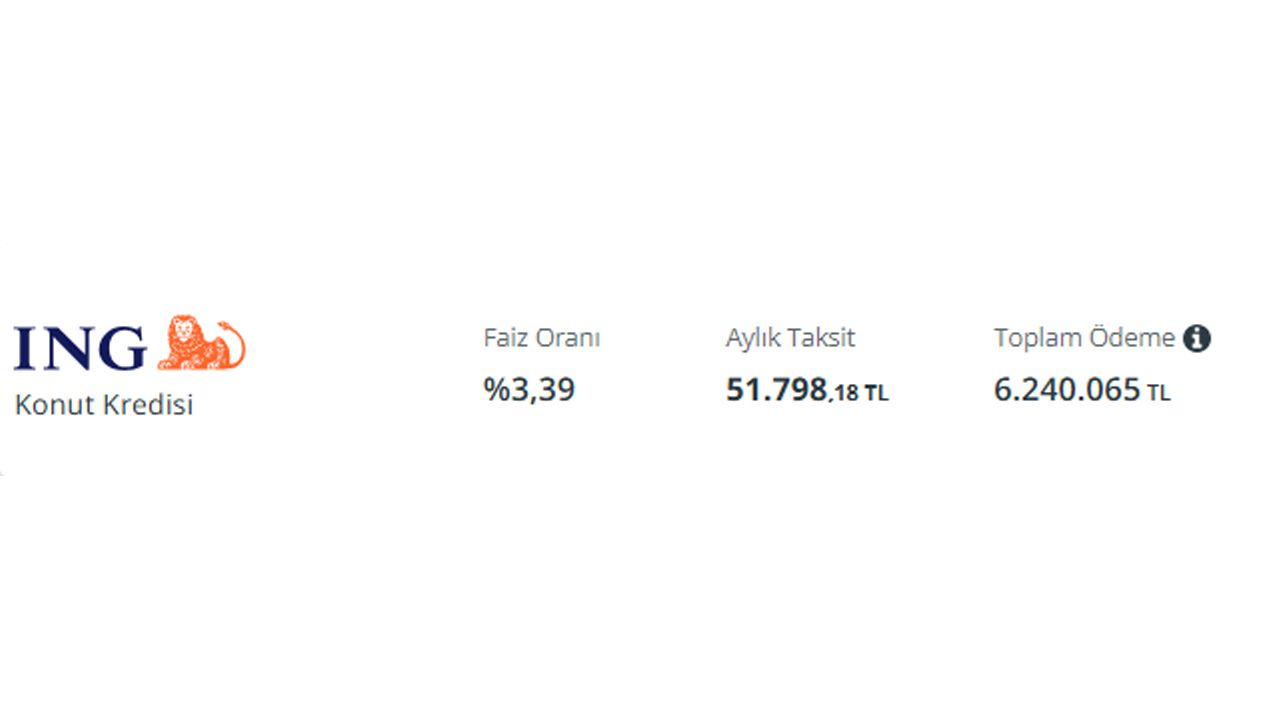Click the %3,39 interest rate value
This screenshot has width=1280, height=720.
coord(529,389)
